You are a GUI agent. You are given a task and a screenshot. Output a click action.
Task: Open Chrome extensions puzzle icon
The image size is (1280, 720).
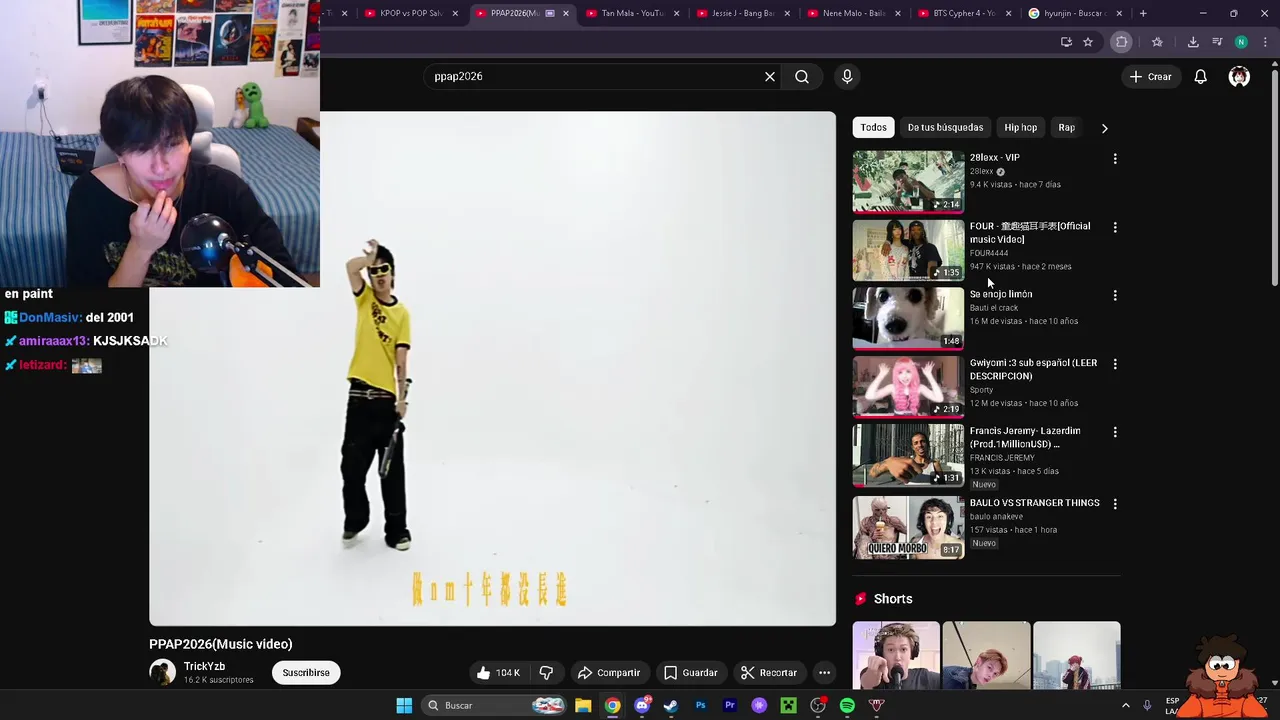1122,42
